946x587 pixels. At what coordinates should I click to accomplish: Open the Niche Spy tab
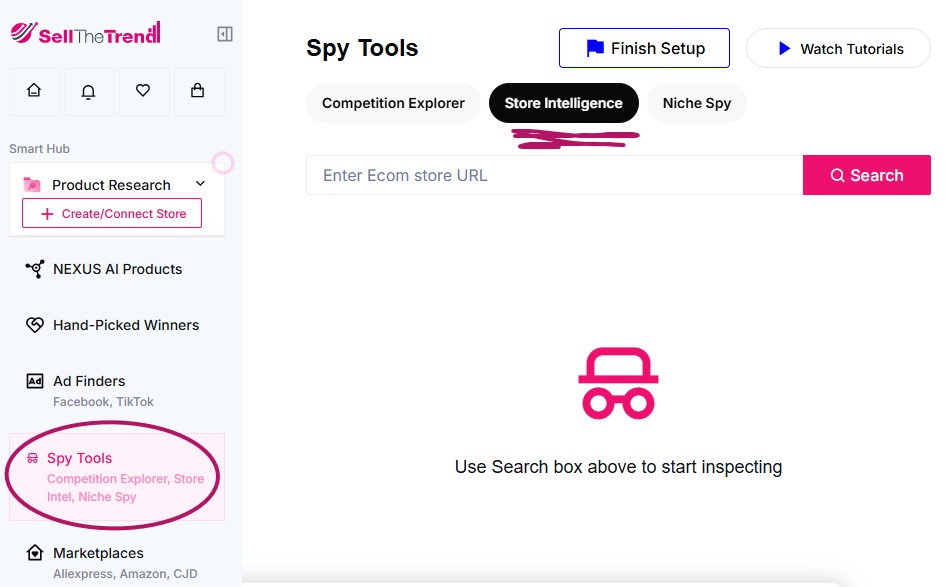click(x=696, y=103)
